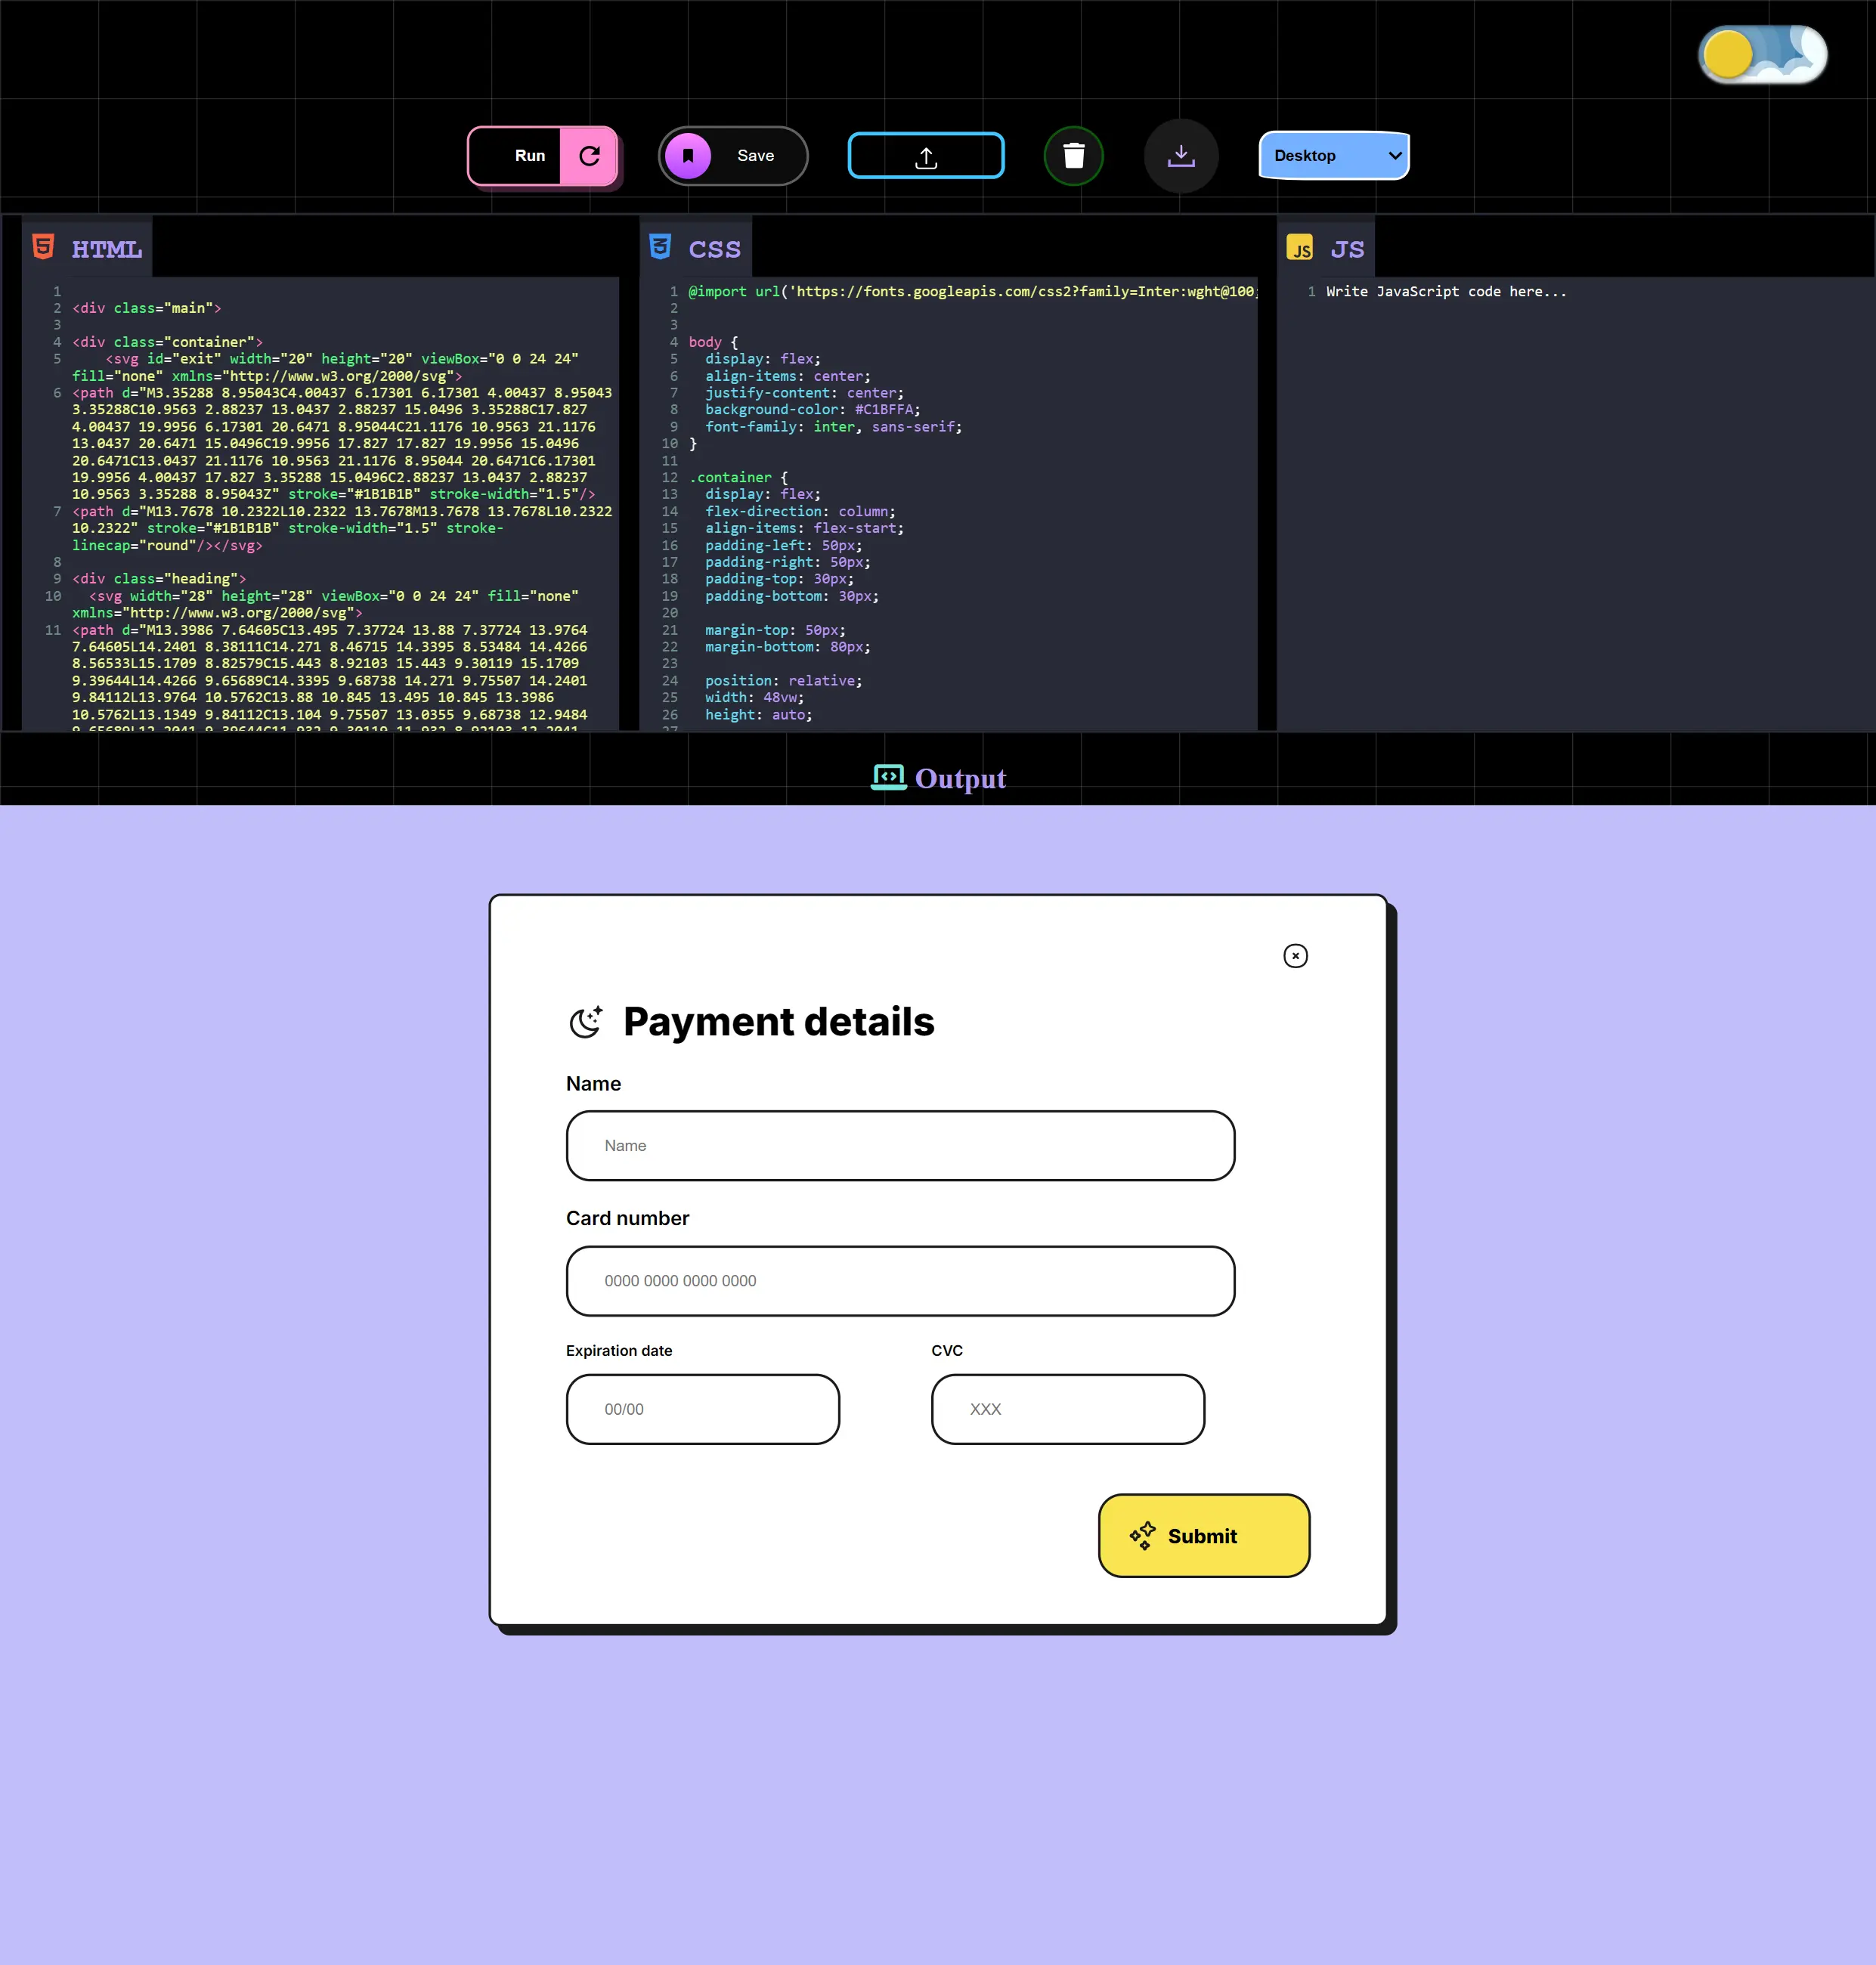Image resolution: width=1876 pixels, height=1965 pixels.
Task: Toggle the day/night theme switch
Action: (1762, 54)
